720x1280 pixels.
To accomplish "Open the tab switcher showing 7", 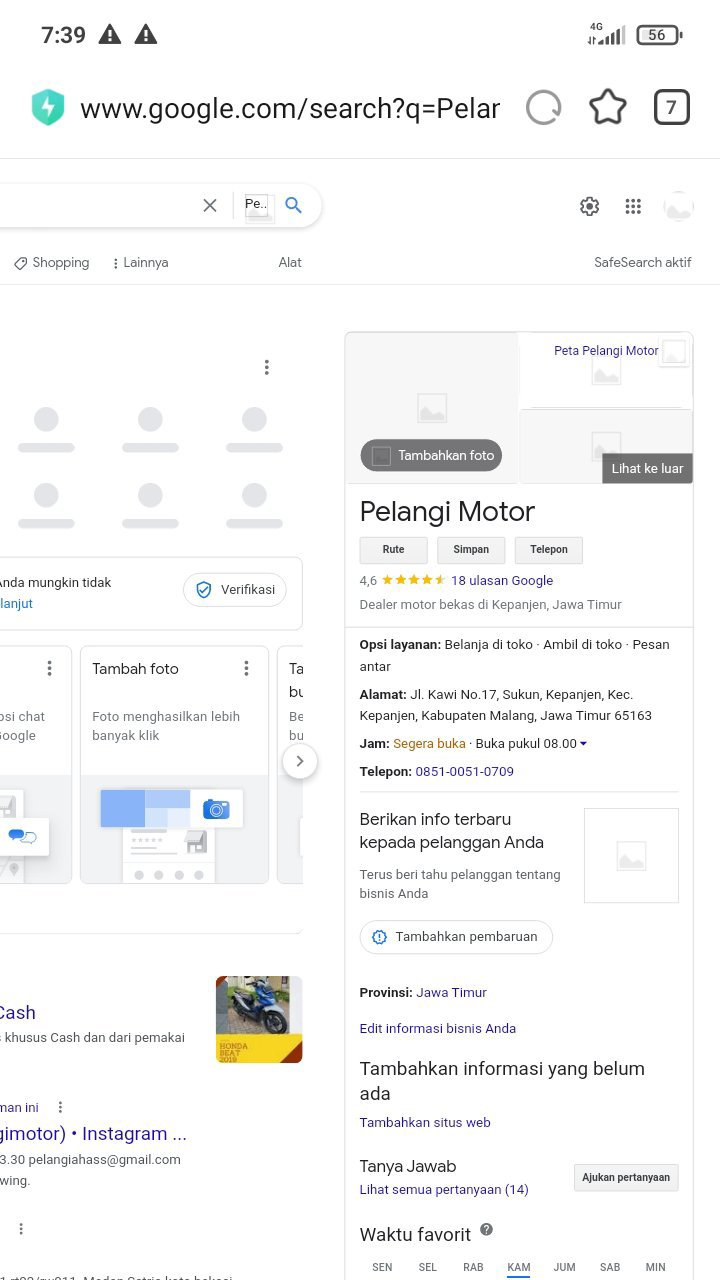I will click(671, 108).
